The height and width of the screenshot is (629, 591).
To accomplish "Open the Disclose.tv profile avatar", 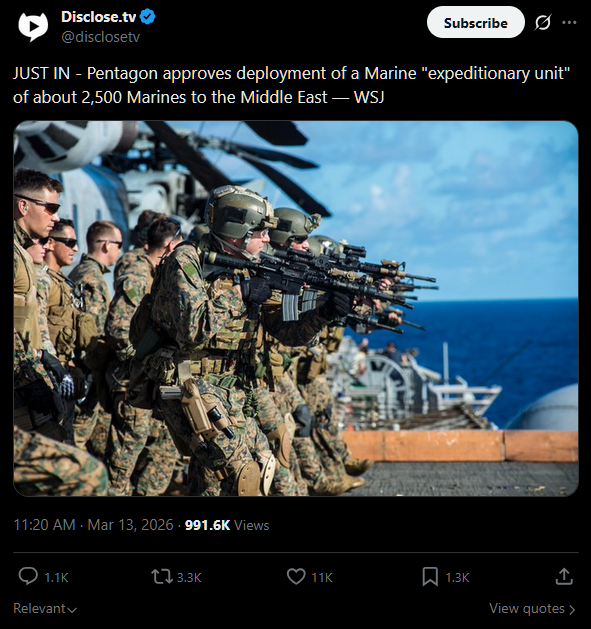I will (x=33, y=26).
